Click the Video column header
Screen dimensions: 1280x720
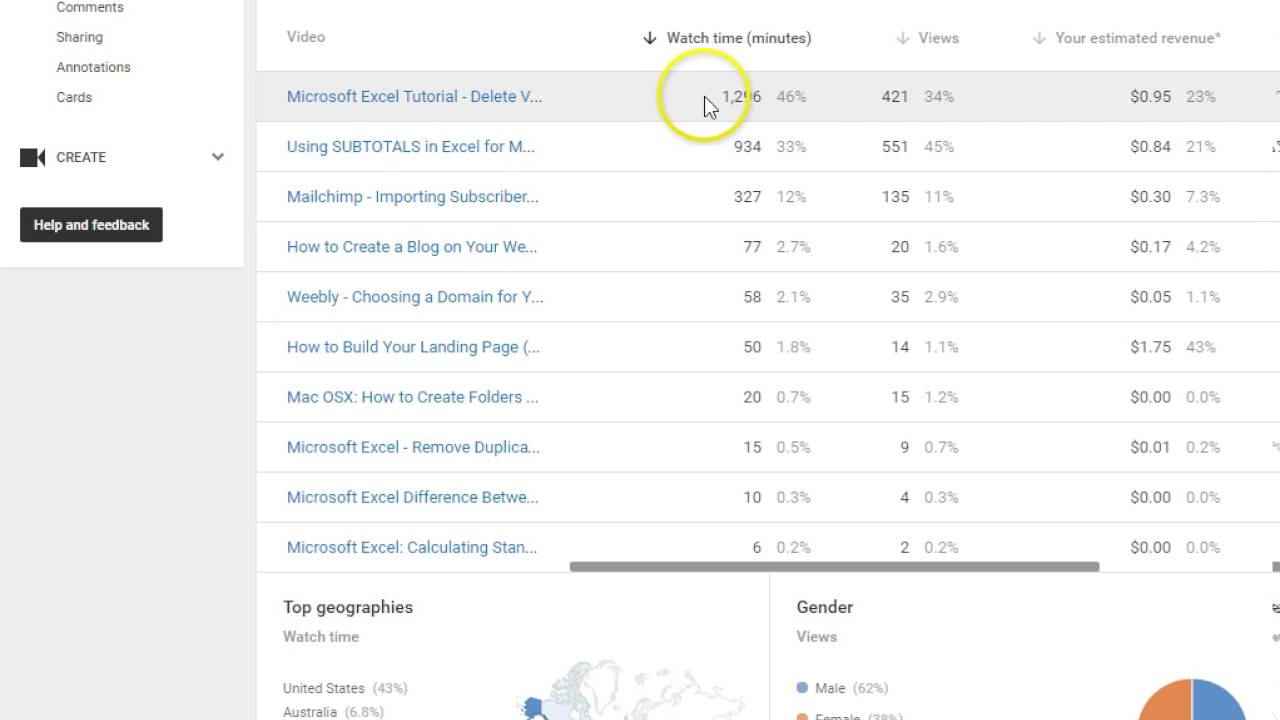pyautogui.click(x=306, y=37)
